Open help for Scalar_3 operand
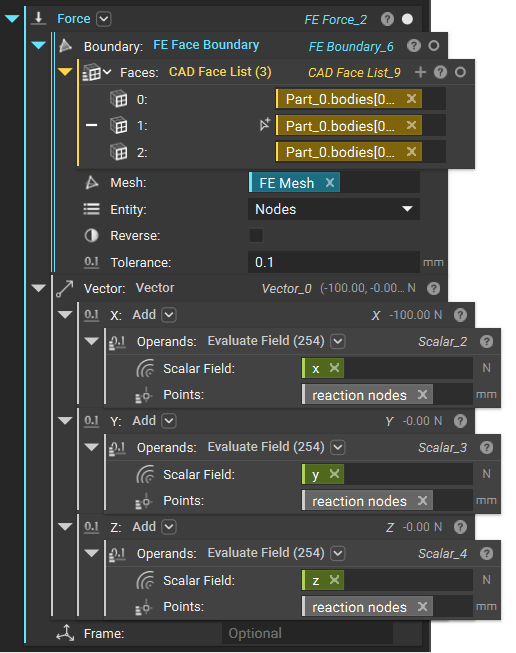This screenshot has height=653, width=516. click(x=486, y=448)
